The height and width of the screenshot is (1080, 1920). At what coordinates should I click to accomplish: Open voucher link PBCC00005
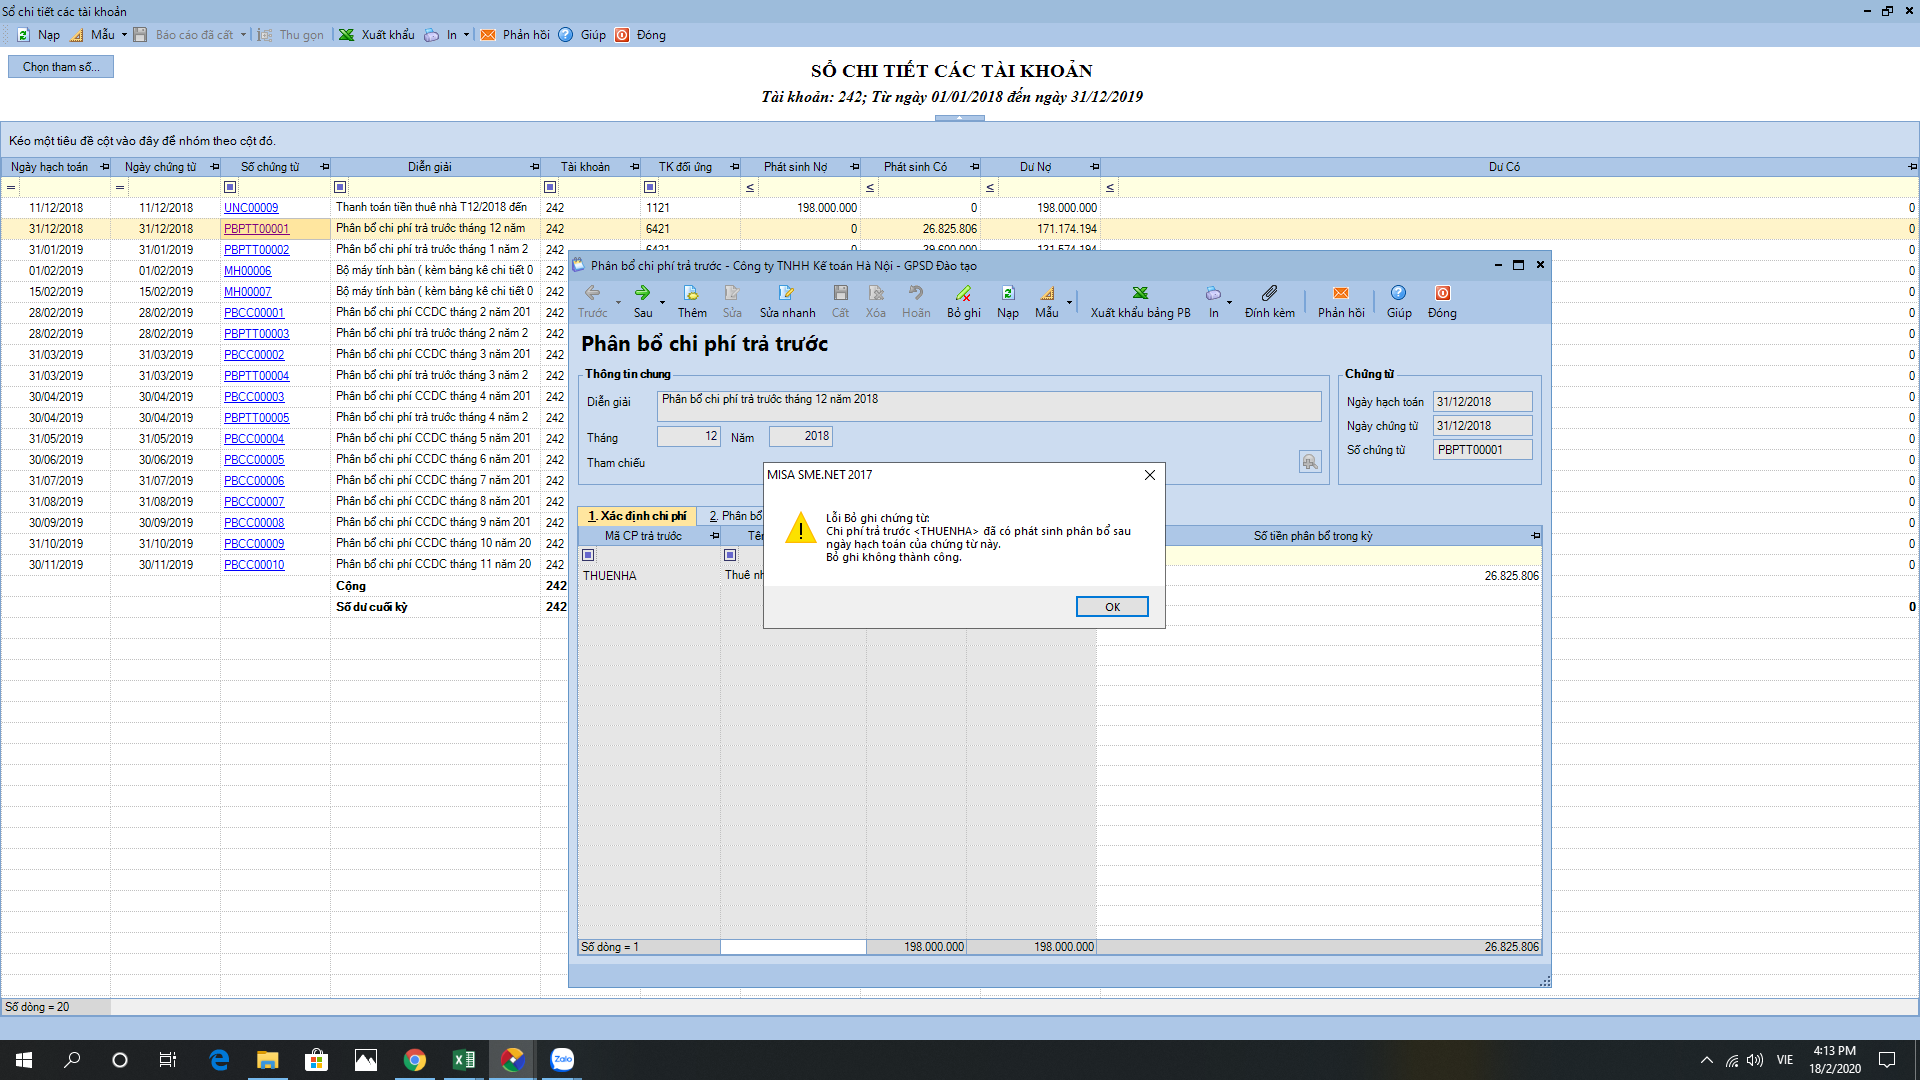point(254,460)
